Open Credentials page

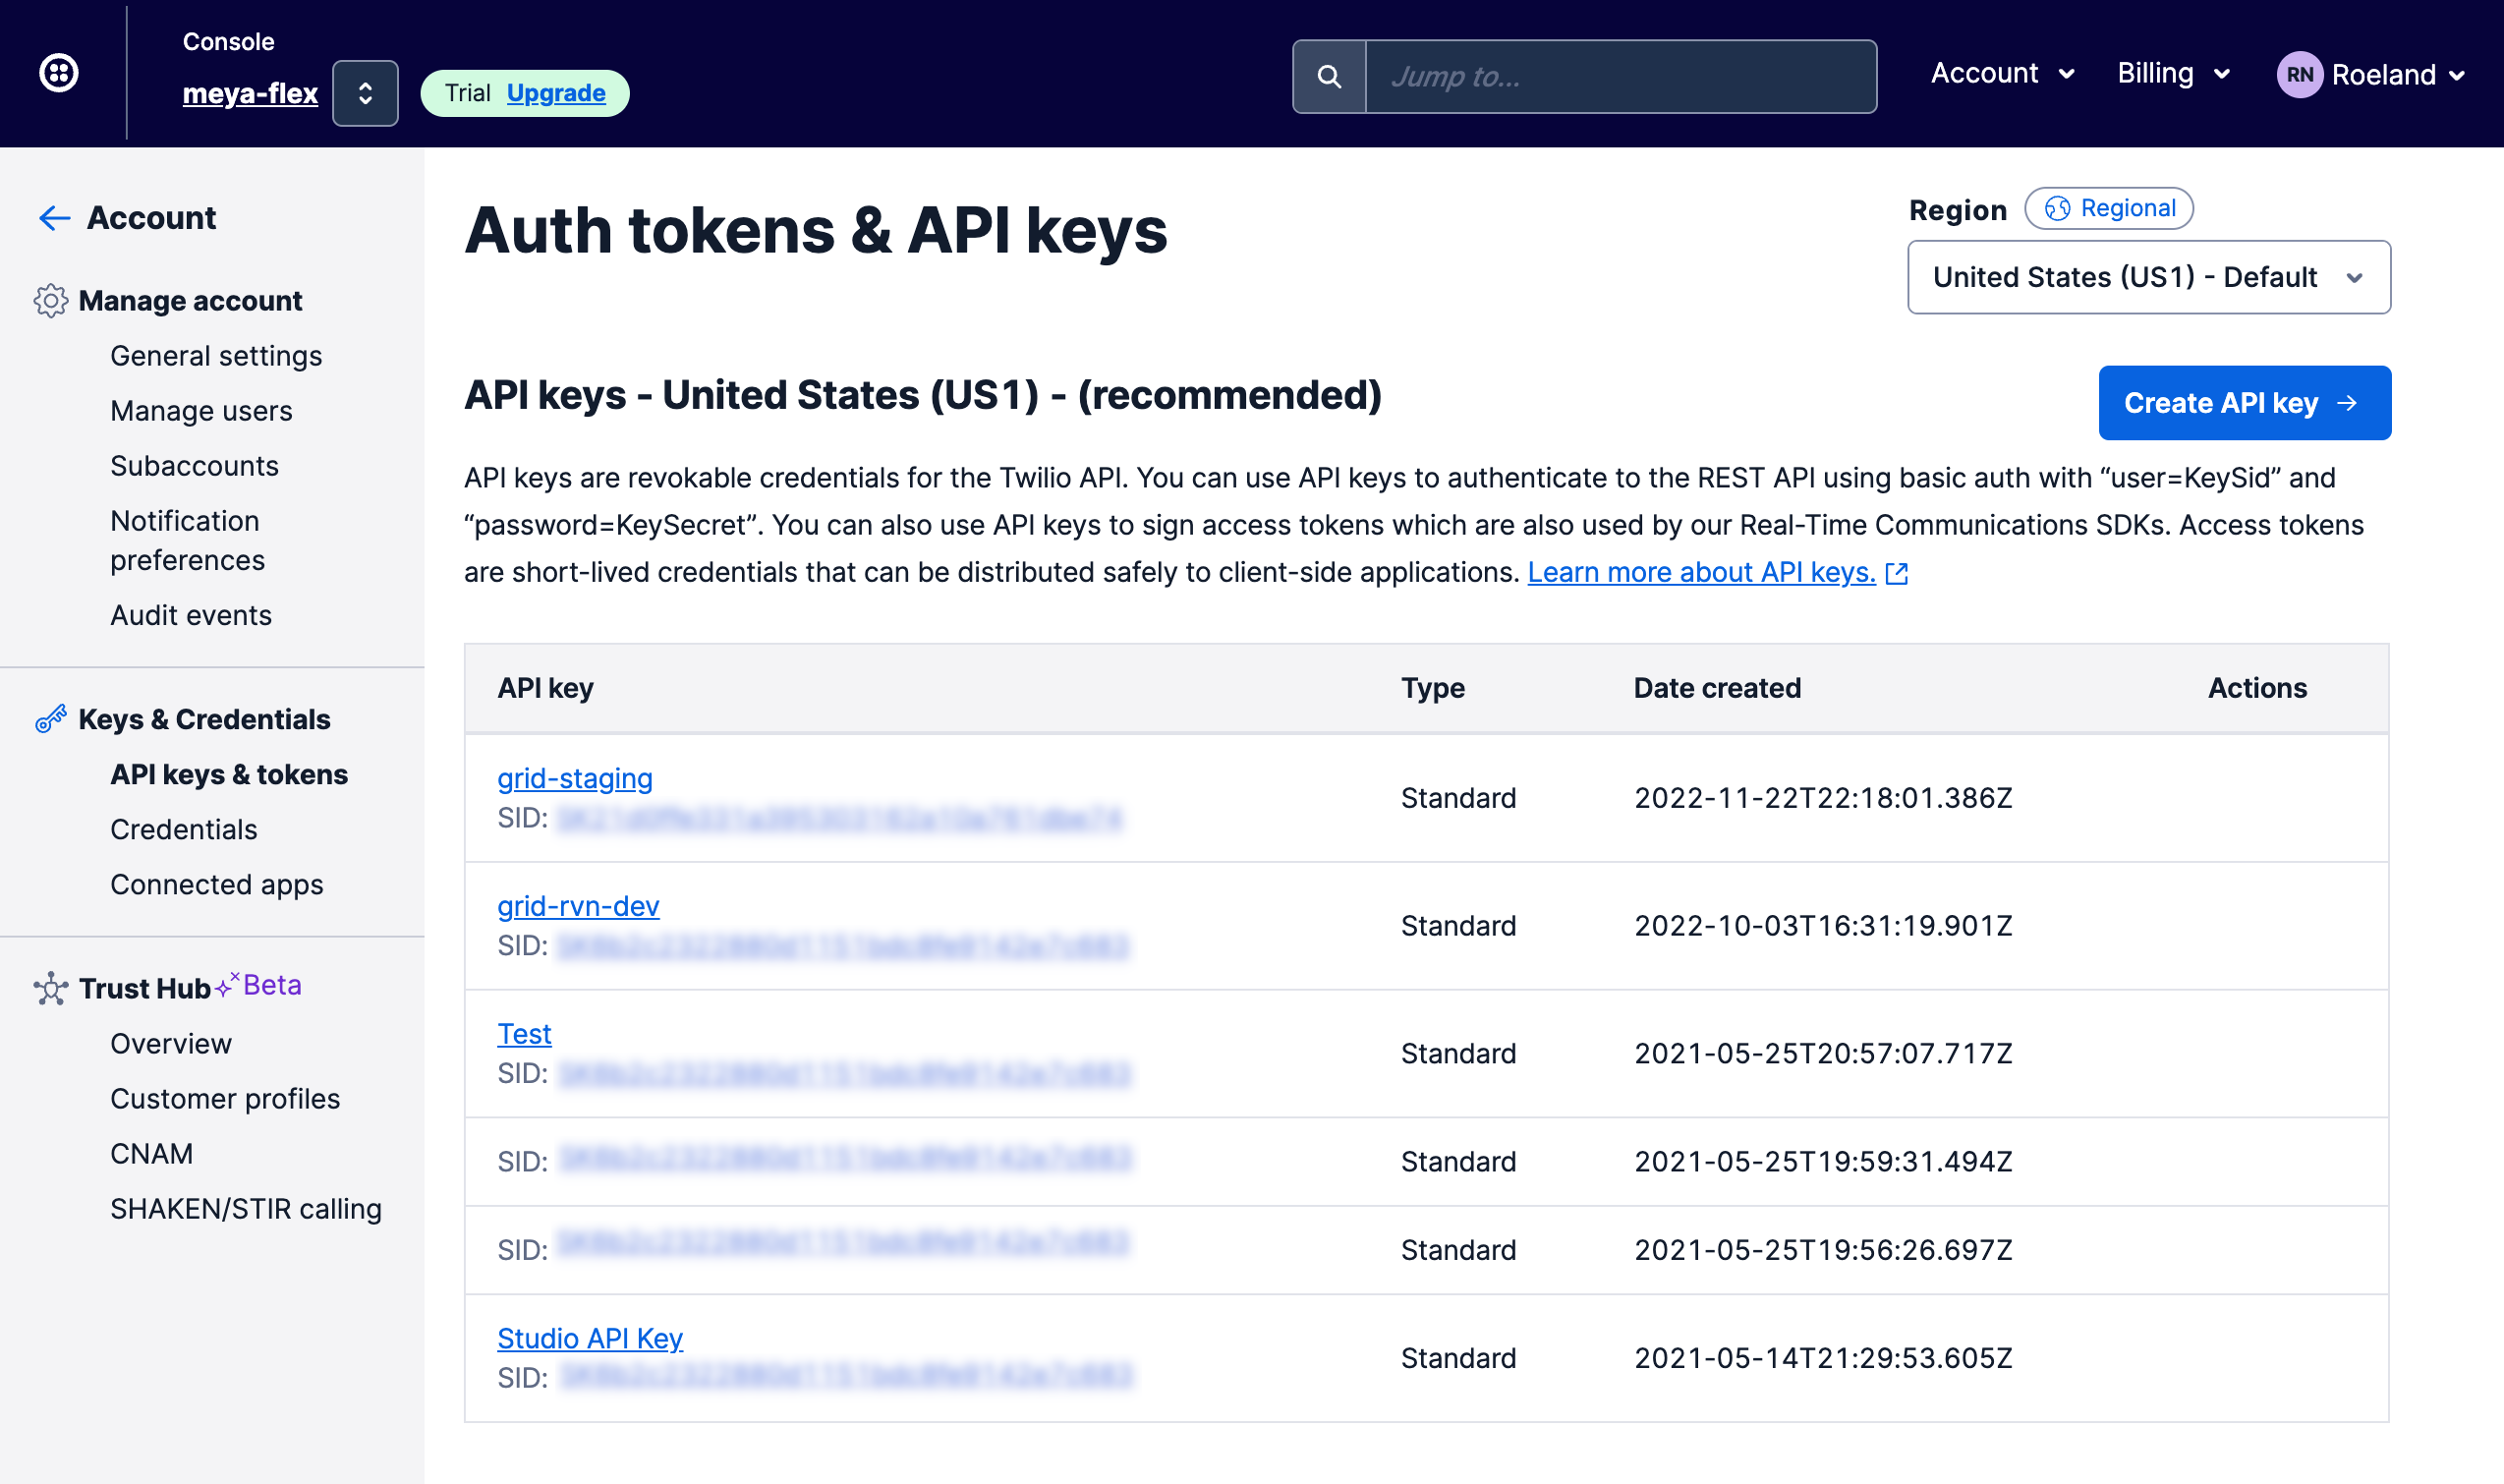(x=183, y=829)
